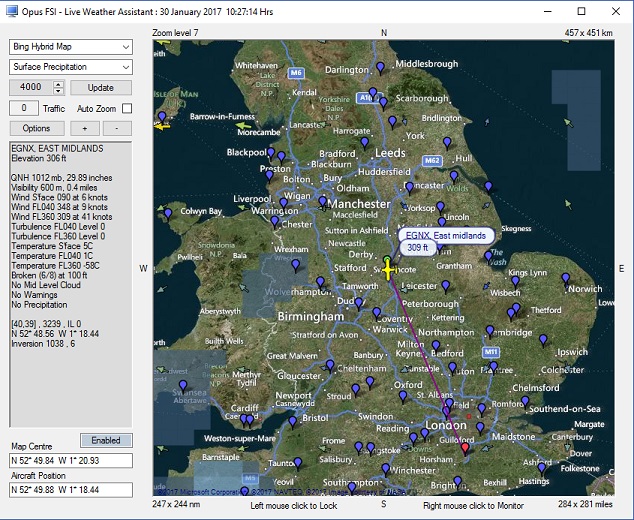Viewport: 634px width, 520px height.
Task: Click the Map Centre coordinates field
Action: [71, 461]
